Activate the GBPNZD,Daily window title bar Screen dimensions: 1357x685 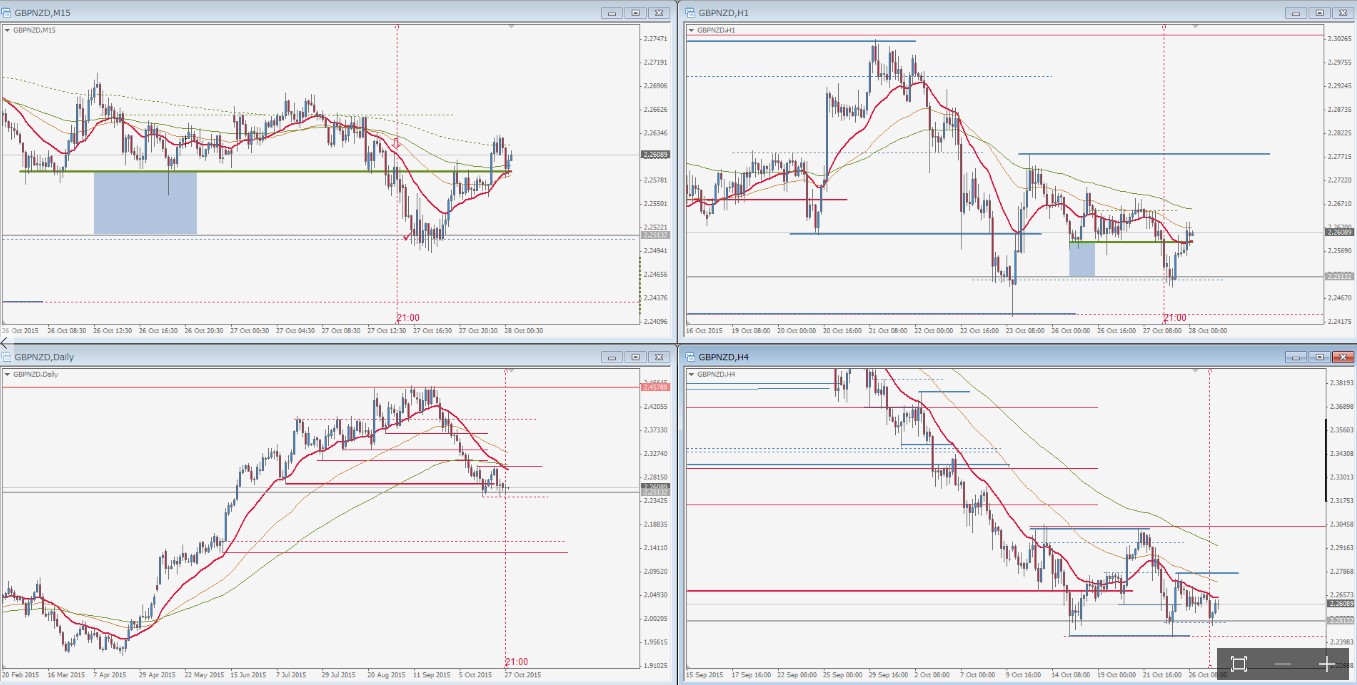[300, 356]
